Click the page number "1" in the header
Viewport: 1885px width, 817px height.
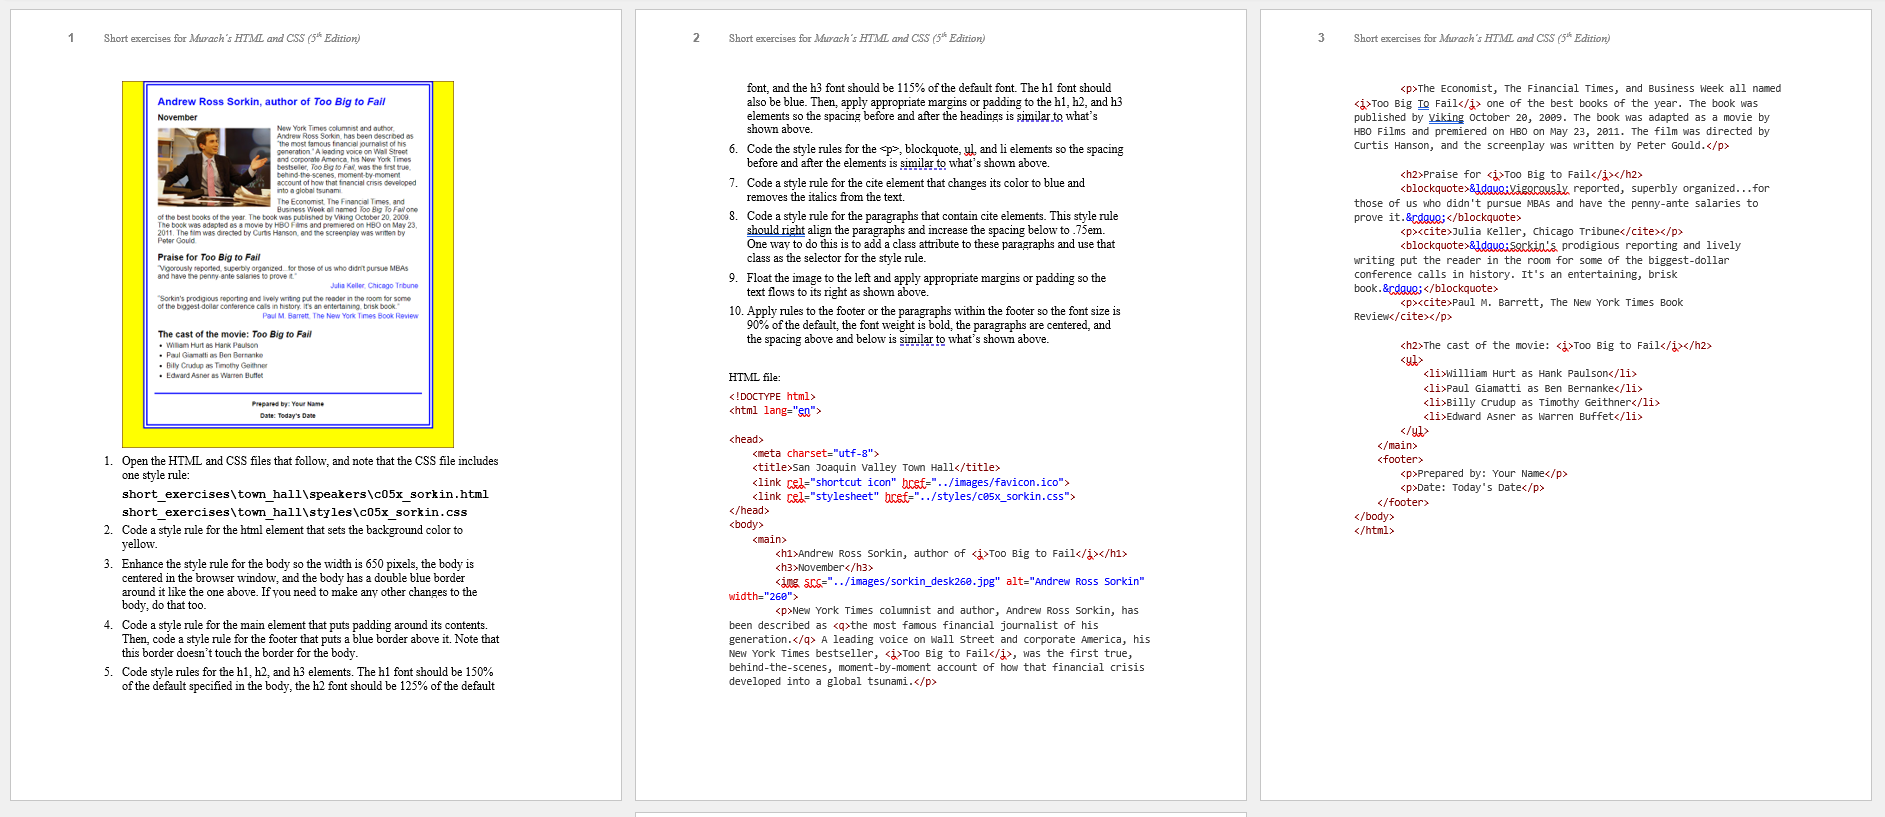[x=71, y=38]
